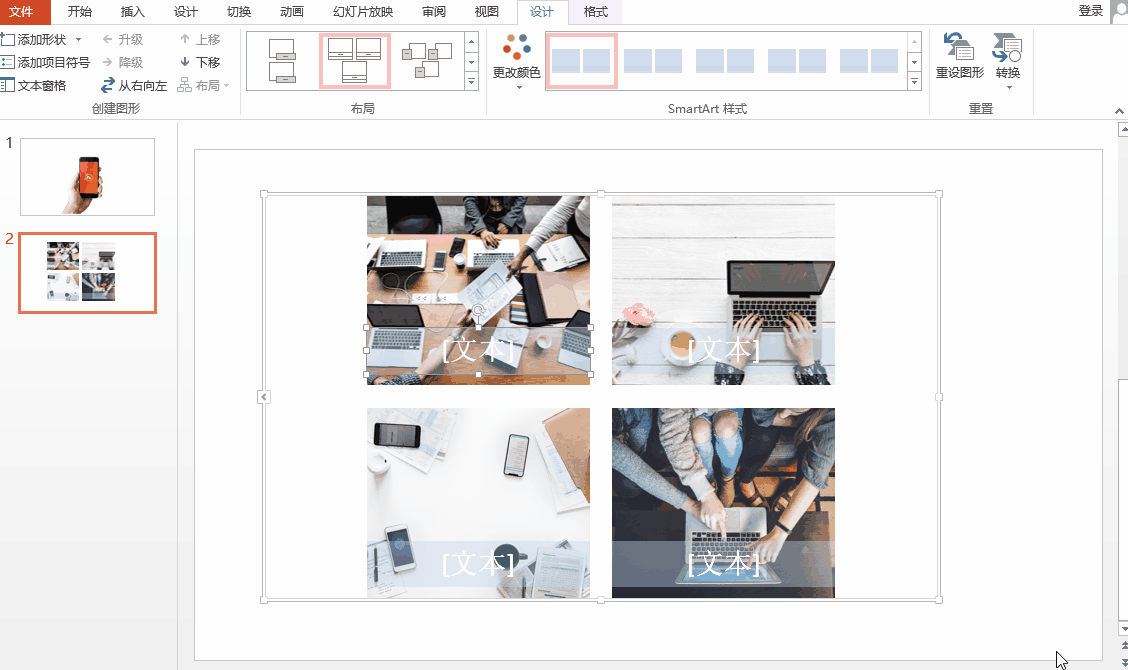The height and width of the screenshot is (670, 1128).
Task: Click the Add Shape (添加形状) button
Action: click(x=34, y=40)
